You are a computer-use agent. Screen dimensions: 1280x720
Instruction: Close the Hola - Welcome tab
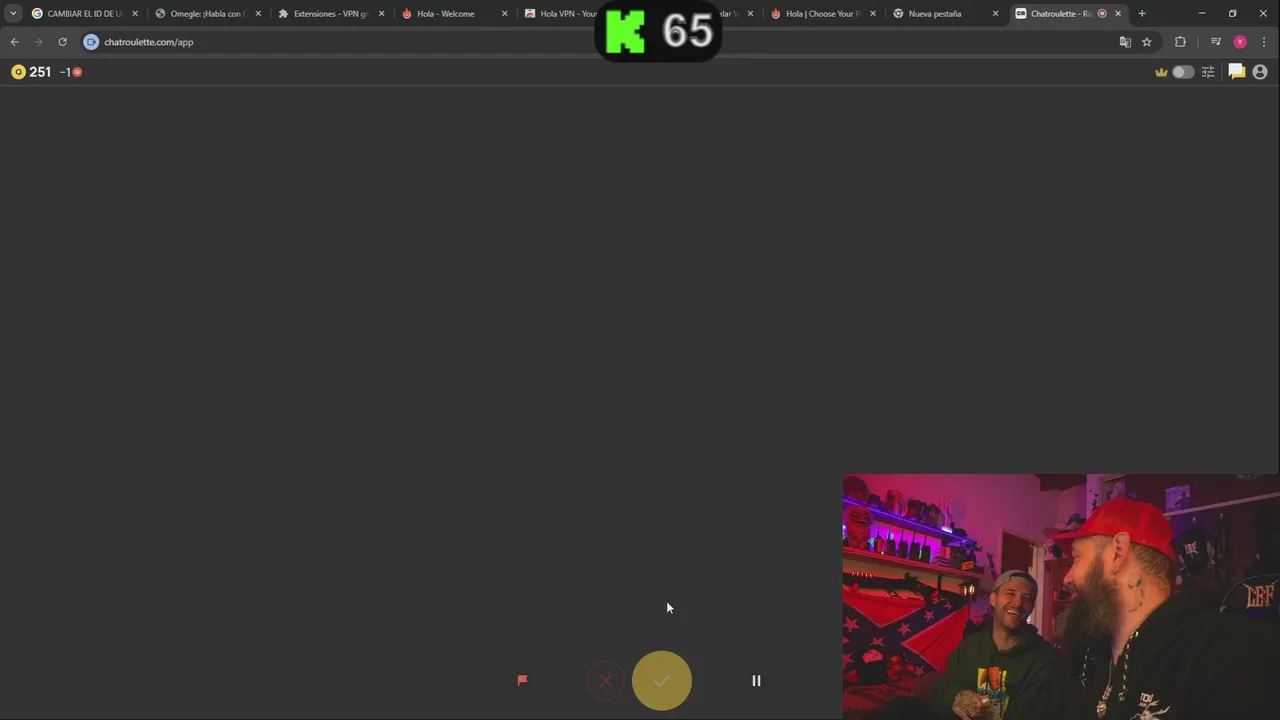pos(504,14)
